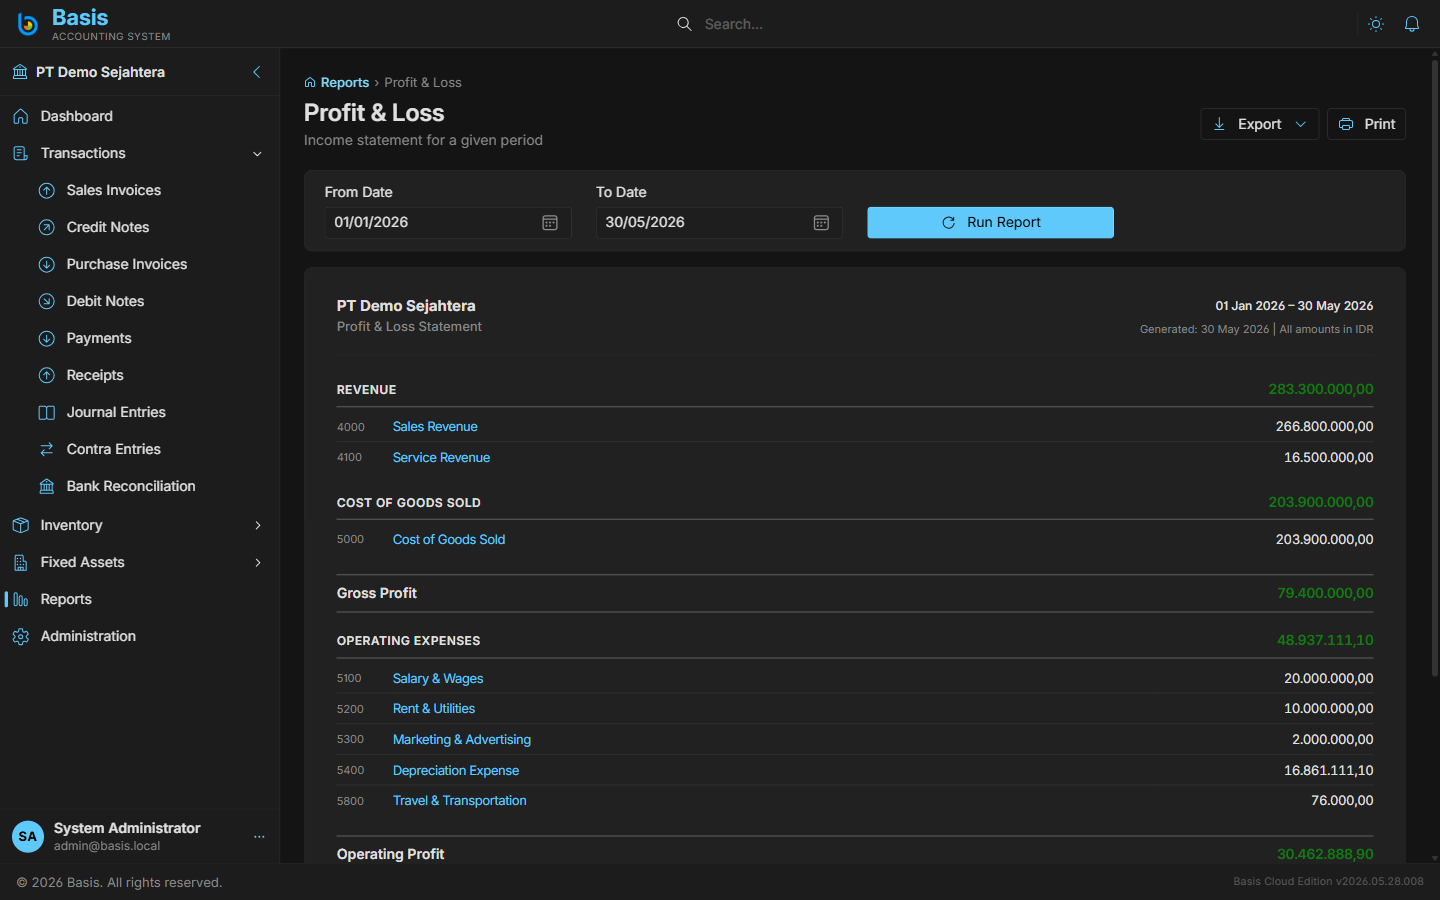
Task: Toggle light theme sun icon
Action: (1376, 24)
